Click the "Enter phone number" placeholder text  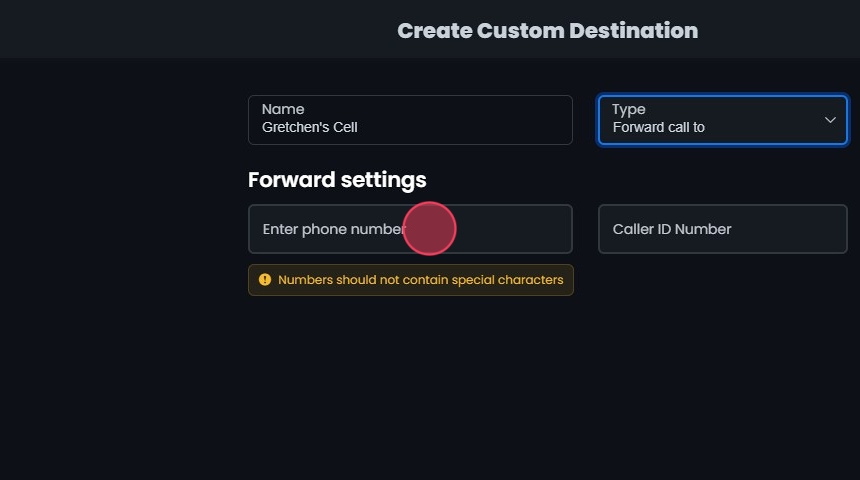[332, 229]
